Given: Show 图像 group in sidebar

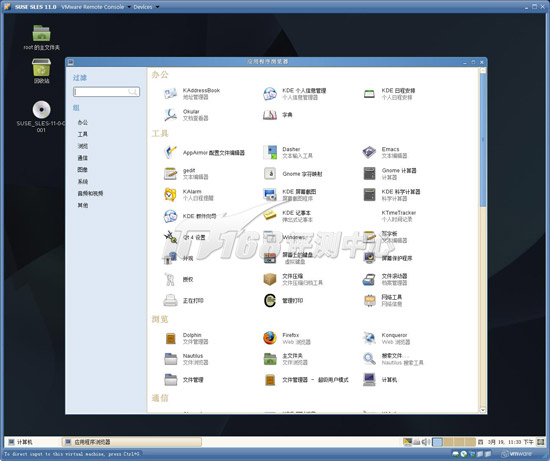Looking at the screenshot, I should 83,170.
